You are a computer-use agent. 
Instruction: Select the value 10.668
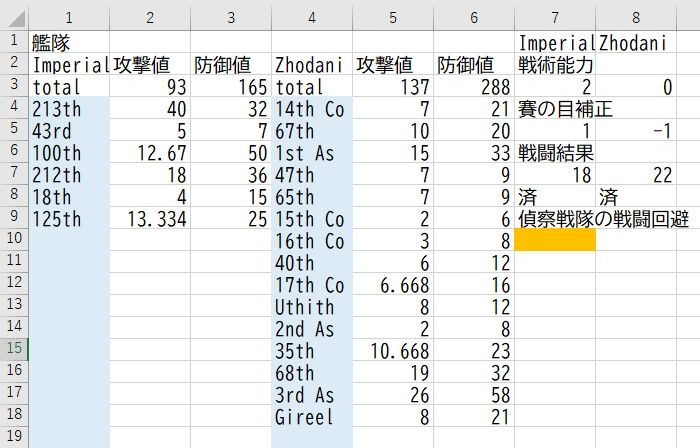click(x=393, y=349)
